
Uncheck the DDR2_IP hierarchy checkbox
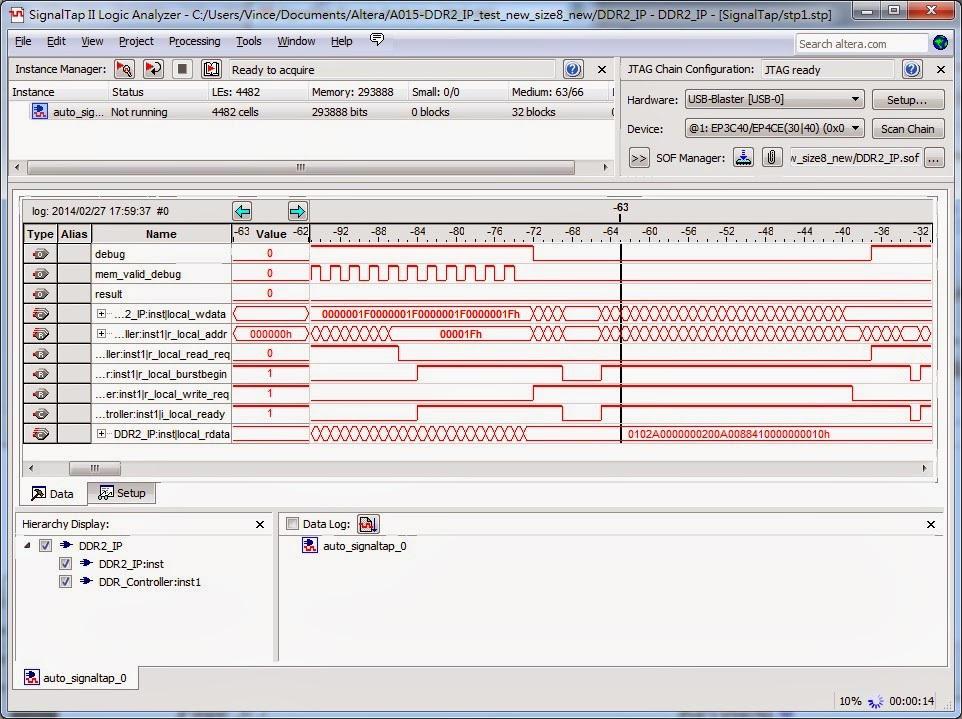click(x=45, y=543)
